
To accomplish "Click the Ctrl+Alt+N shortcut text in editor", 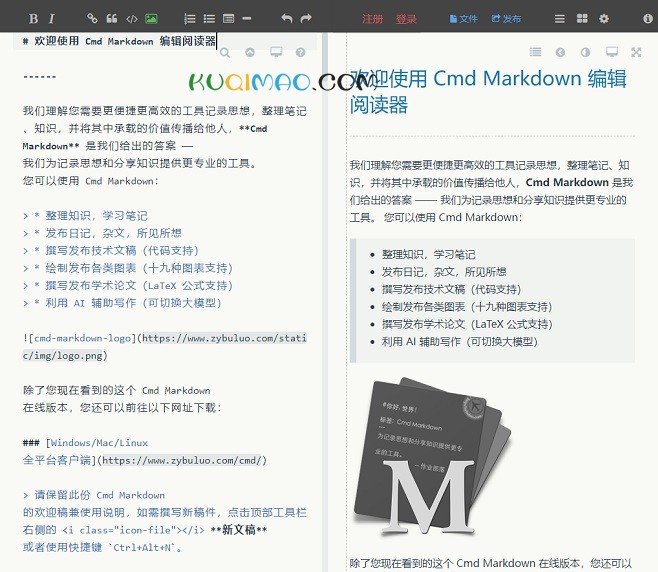I will click(143, 548).
